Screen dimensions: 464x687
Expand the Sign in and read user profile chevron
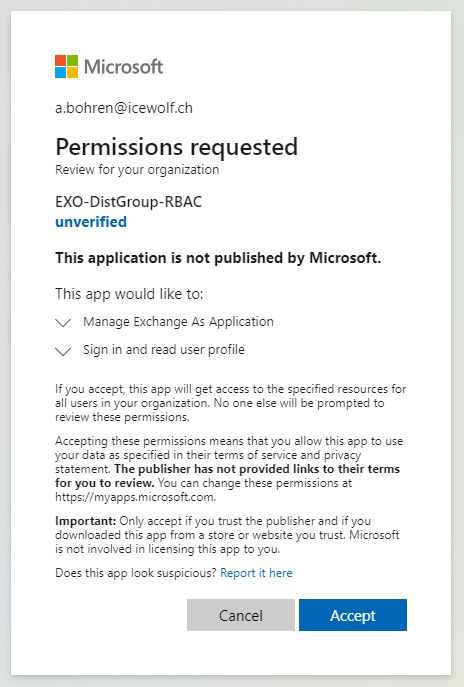(64, 351)
